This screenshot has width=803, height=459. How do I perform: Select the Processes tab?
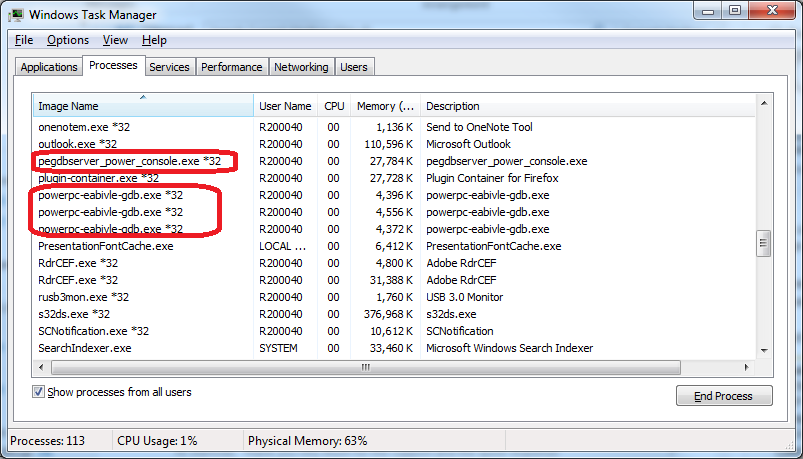tap(113, 66)
